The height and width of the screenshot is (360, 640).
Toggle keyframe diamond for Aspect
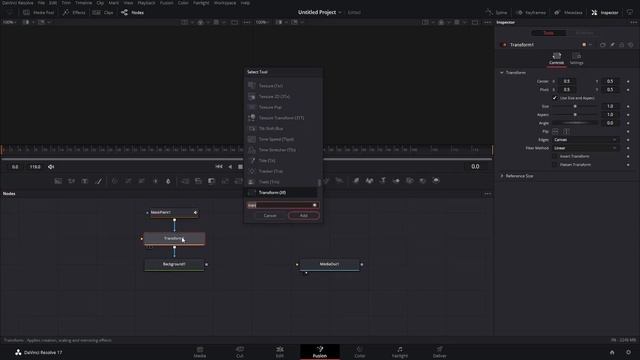[628, 115]
